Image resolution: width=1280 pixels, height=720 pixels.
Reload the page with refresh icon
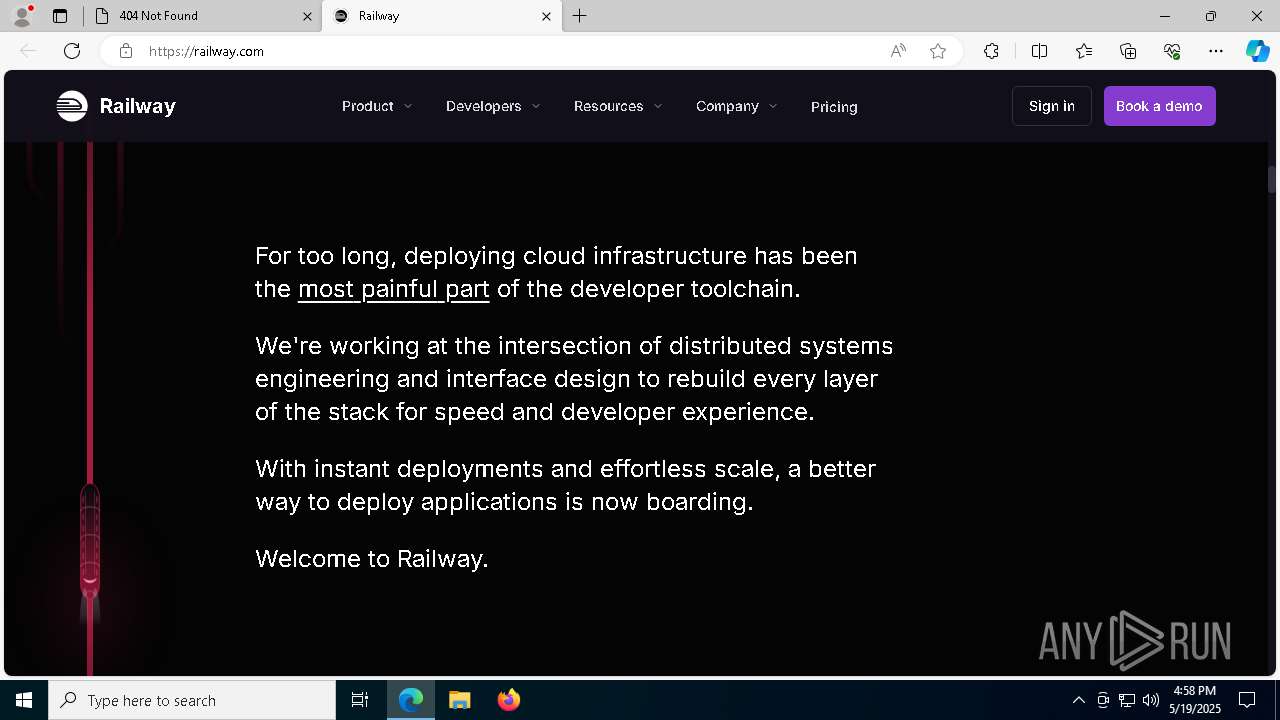[x=72, y=51]
